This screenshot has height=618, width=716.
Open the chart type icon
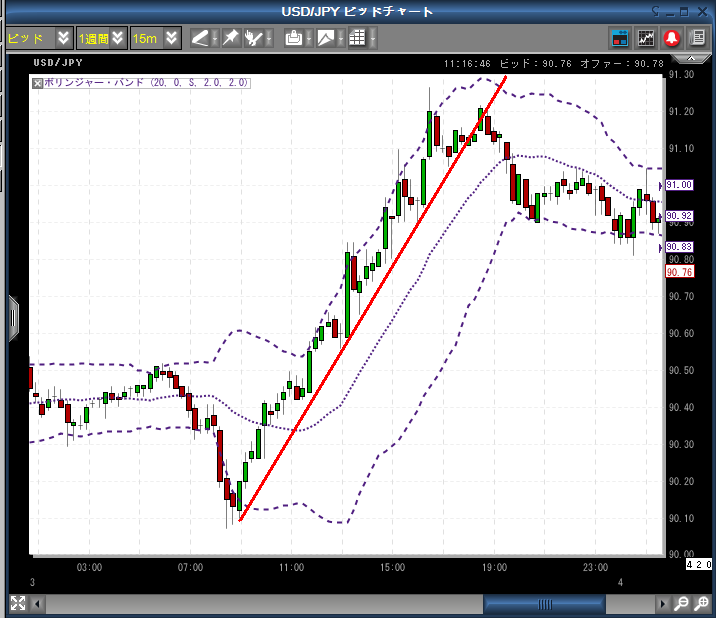pos(325,38)
